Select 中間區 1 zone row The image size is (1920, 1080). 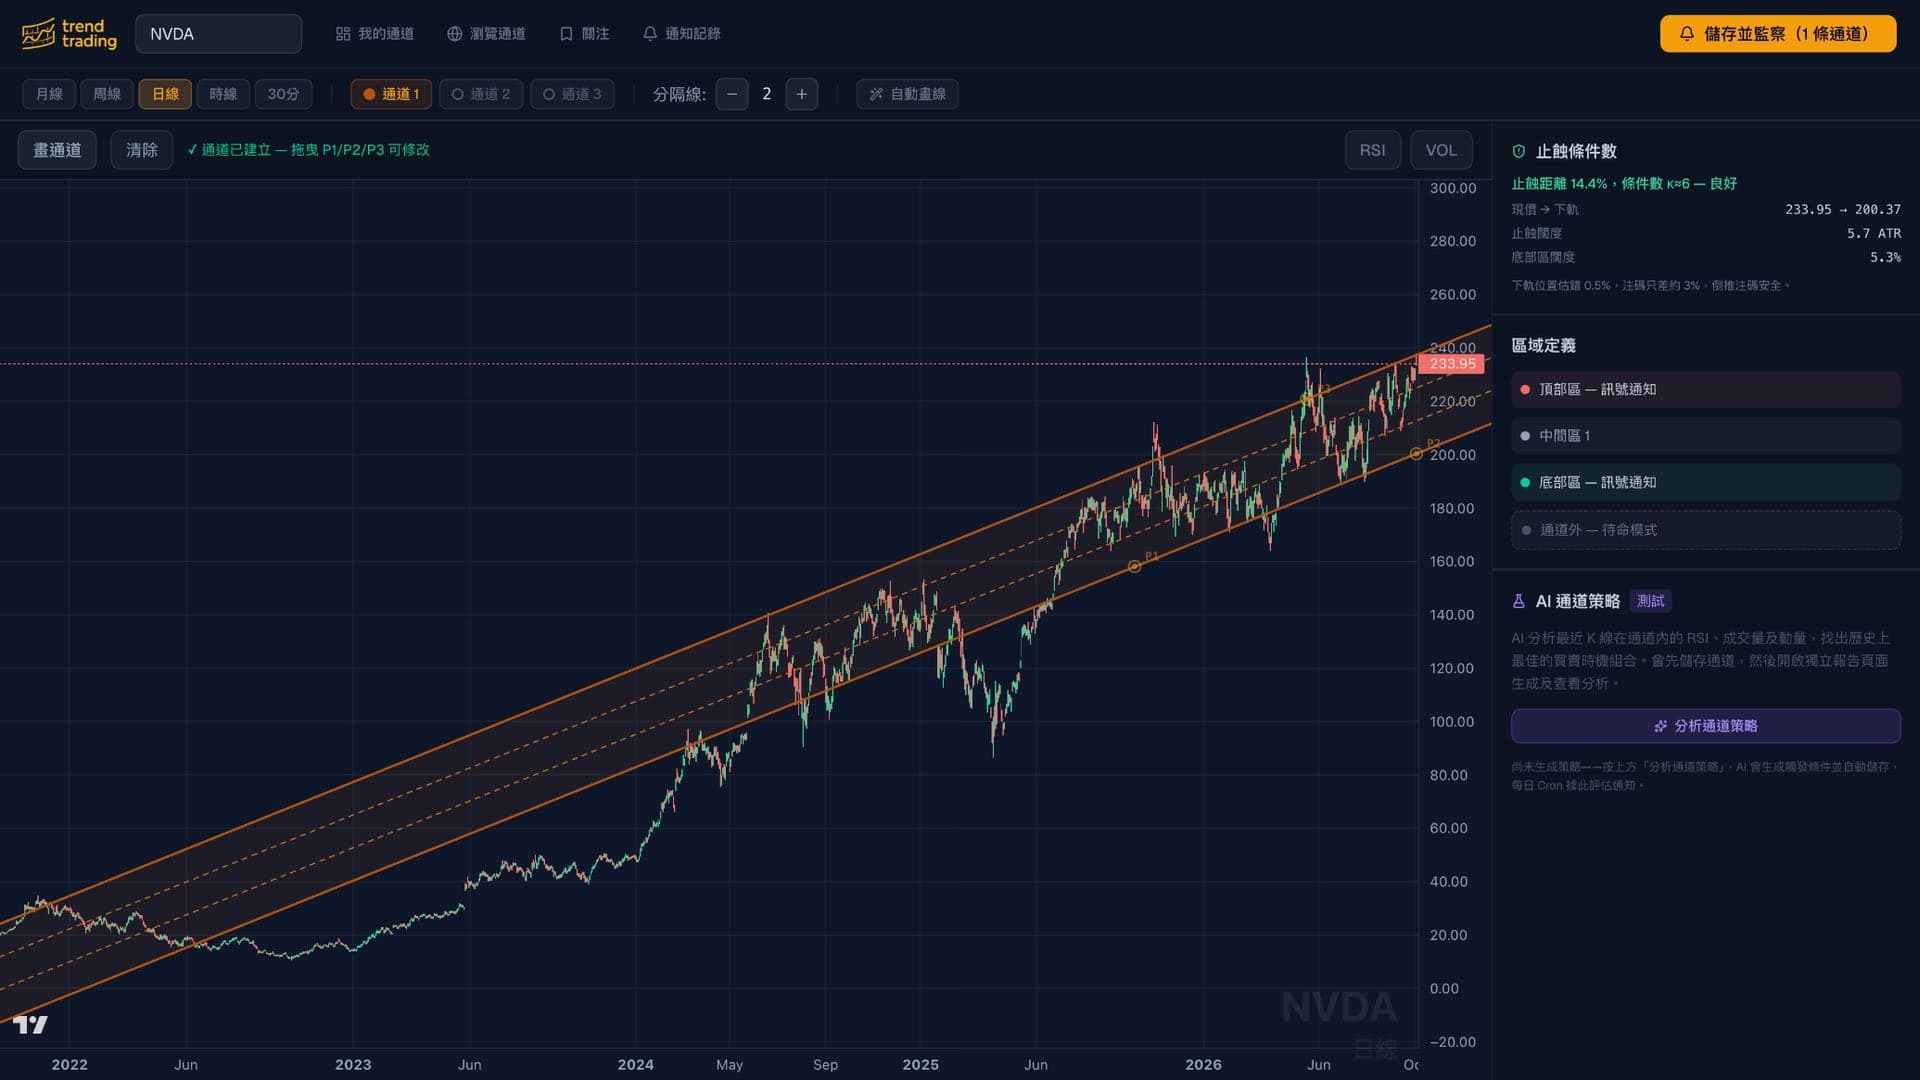[1705, 436]
